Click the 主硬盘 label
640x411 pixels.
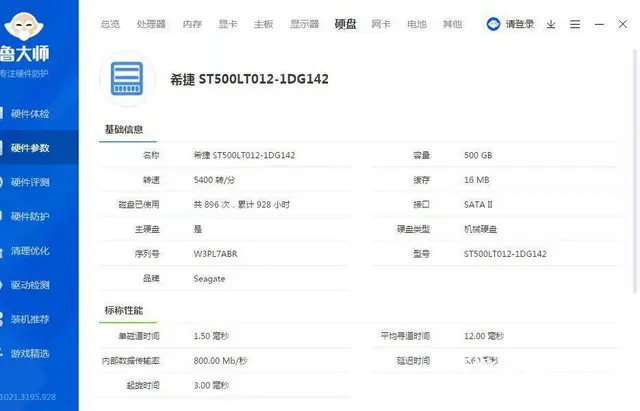pos(147,229)
